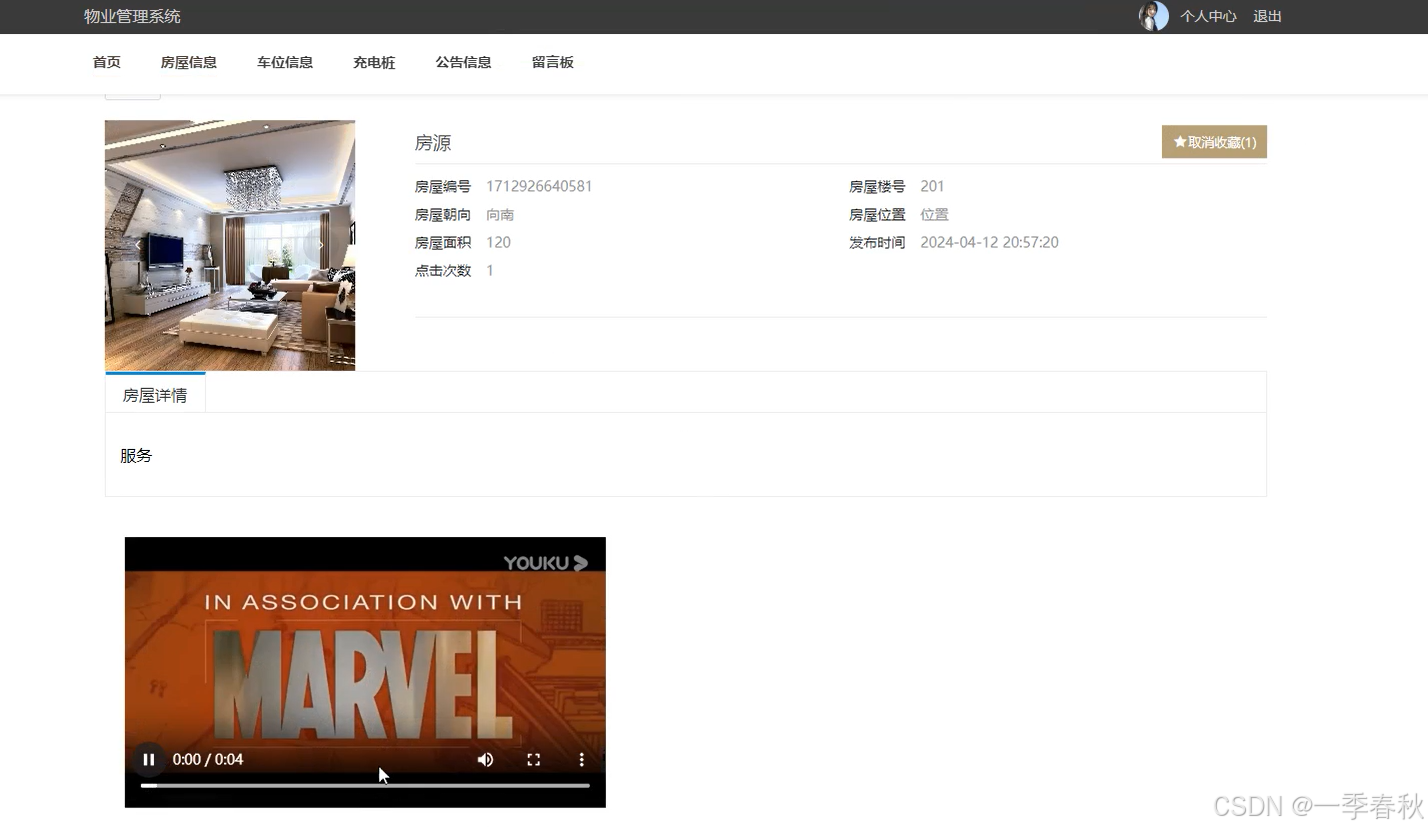Click the video time 0:00 / 0:04
Image resolution: width=1428 pixels, height=832 pixels.
click(x=208, y=759)
